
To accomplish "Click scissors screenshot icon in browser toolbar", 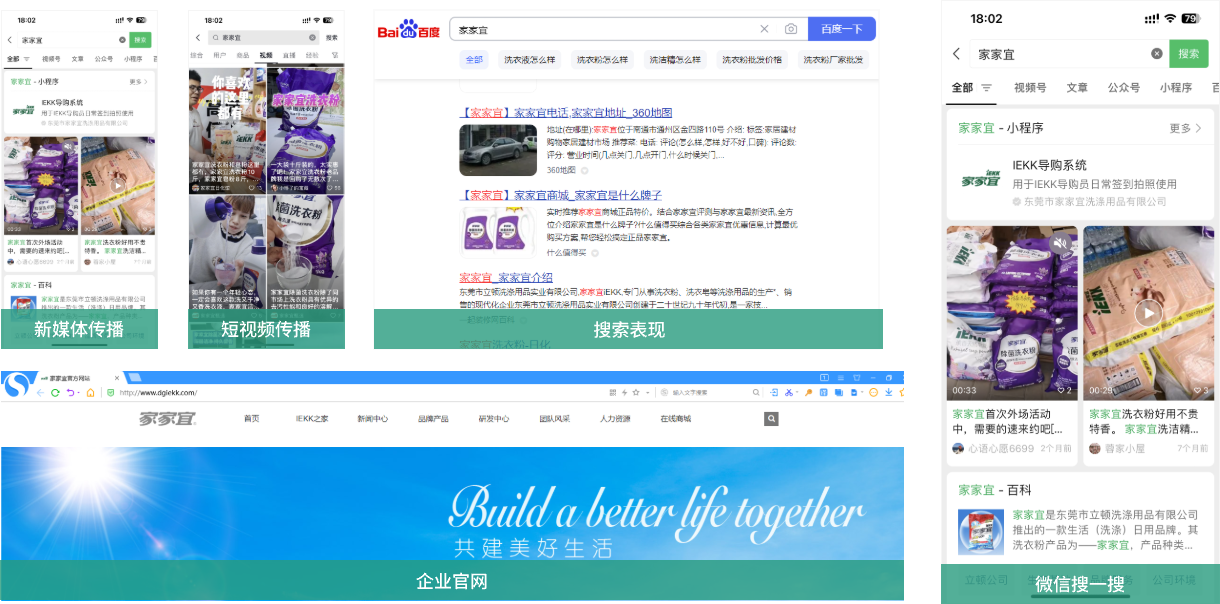I will coord(788,393).
